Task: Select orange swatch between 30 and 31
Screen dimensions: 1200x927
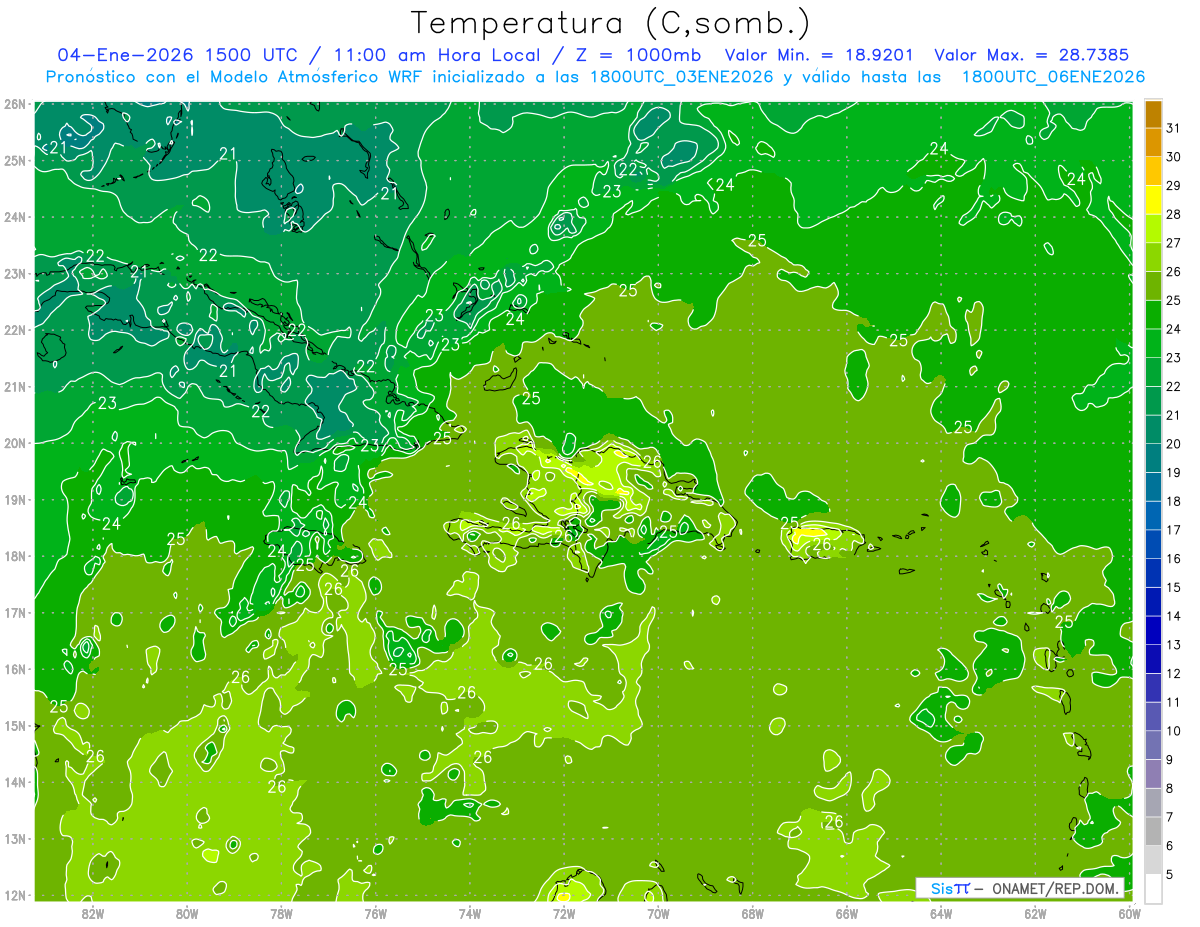Action: pos(1153,143)
